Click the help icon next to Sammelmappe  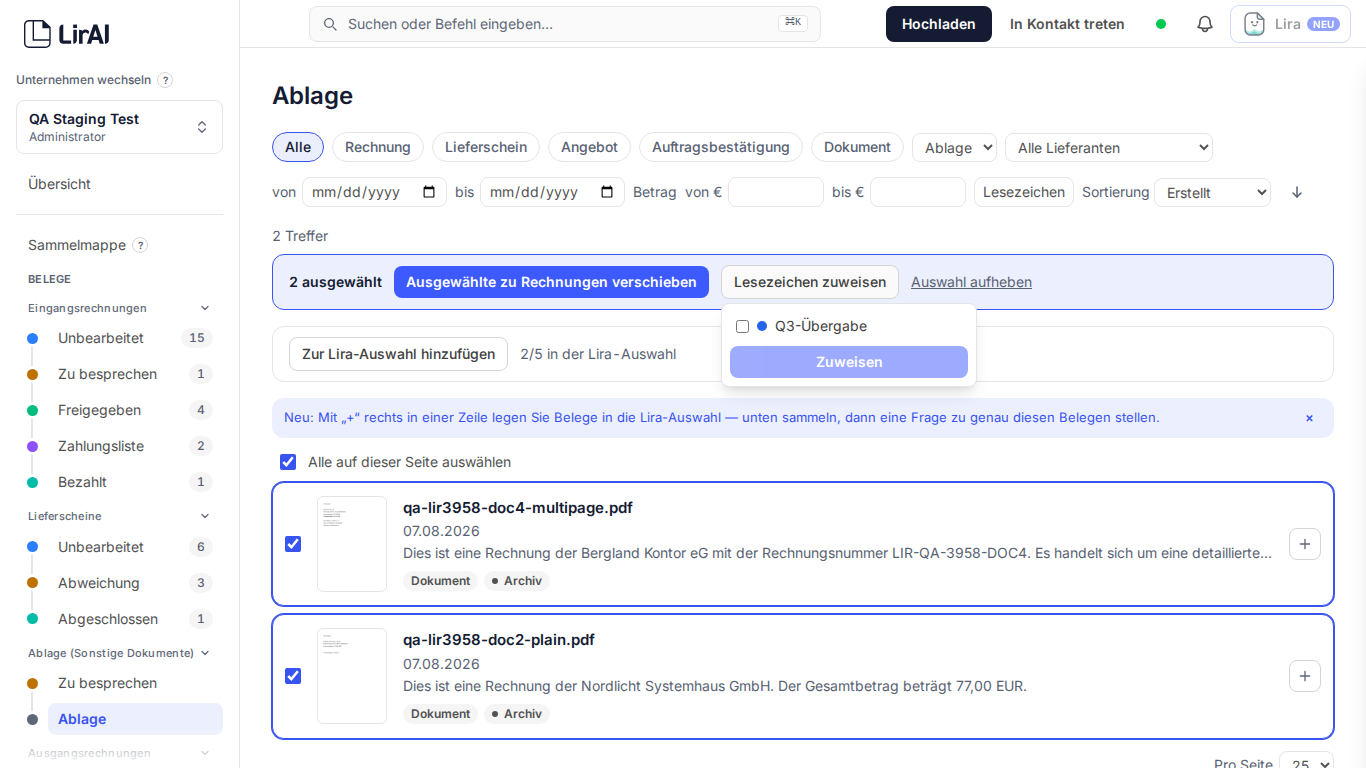140,245
